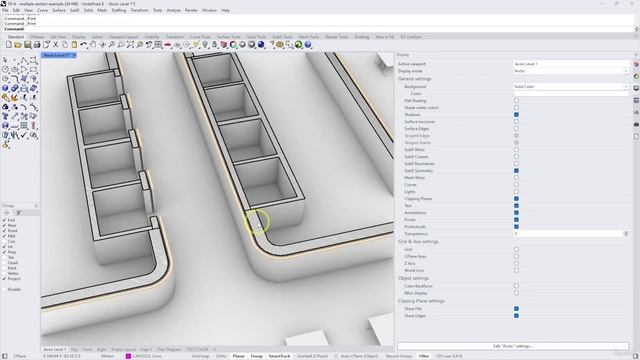The image size is (640, 360).
Task: Select the pointer tool in left sidebar
Action: click(x=5, y=60)
